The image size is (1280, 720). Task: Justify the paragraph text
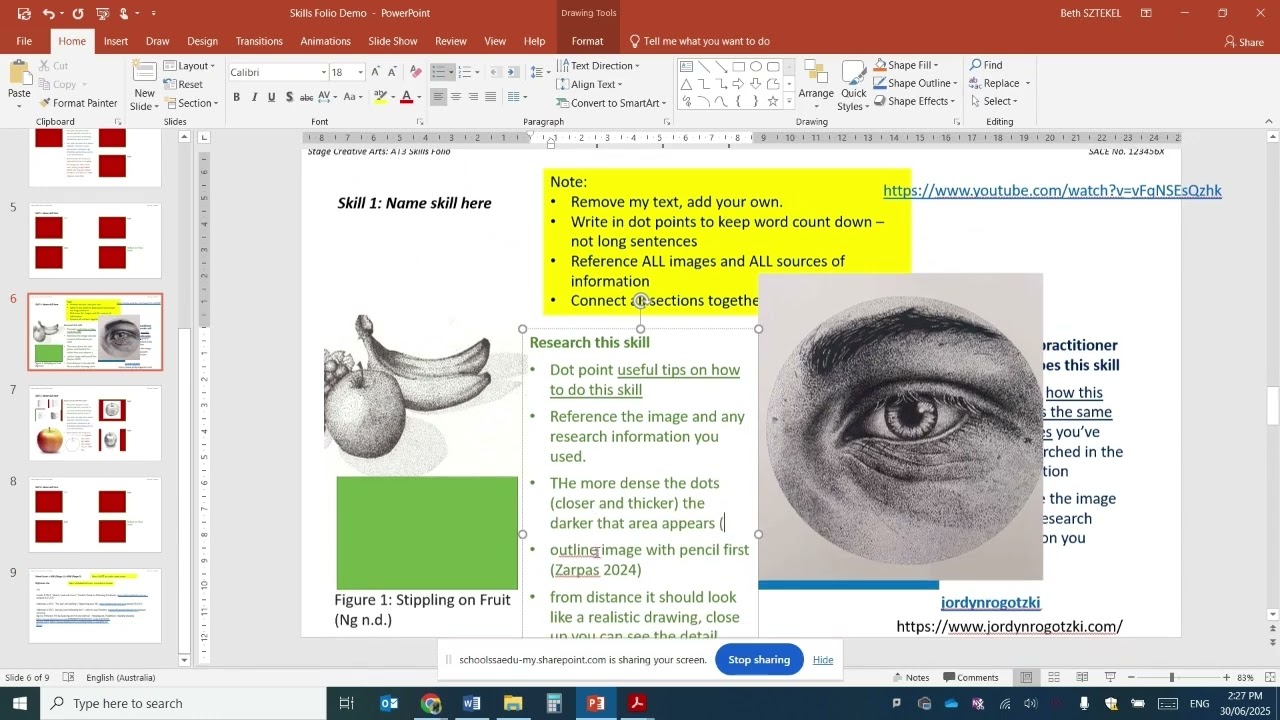(x=490, y=97)
